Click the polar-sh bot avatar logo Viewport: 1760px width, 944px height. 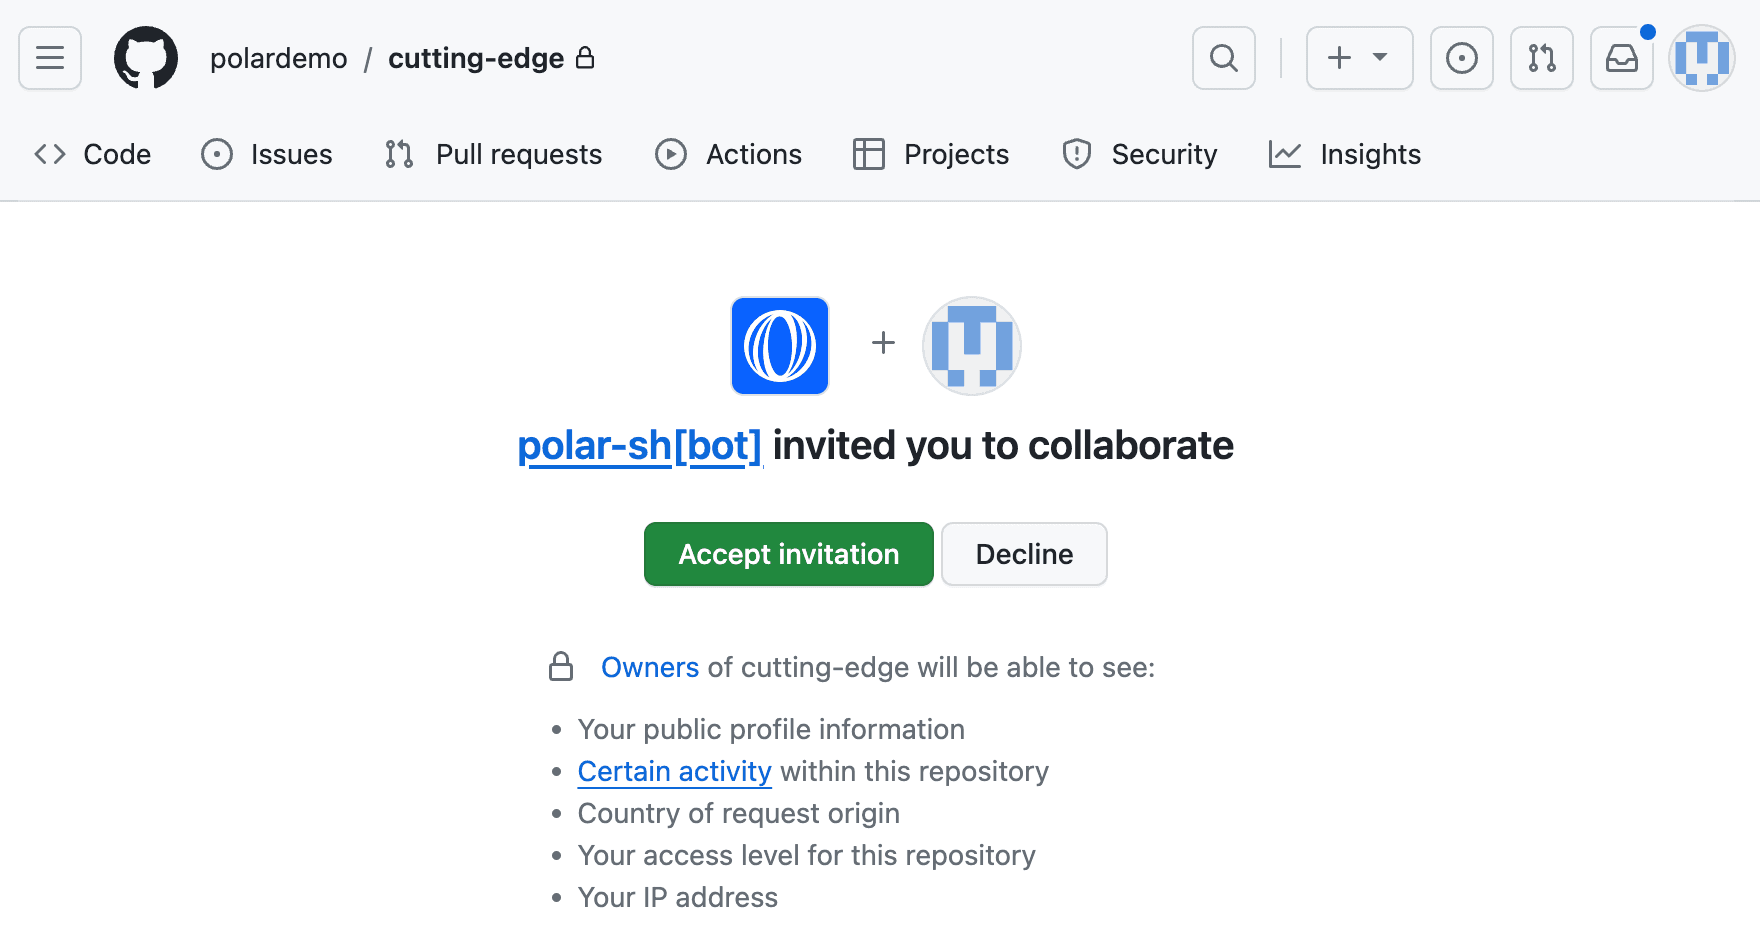pos(780,346)
